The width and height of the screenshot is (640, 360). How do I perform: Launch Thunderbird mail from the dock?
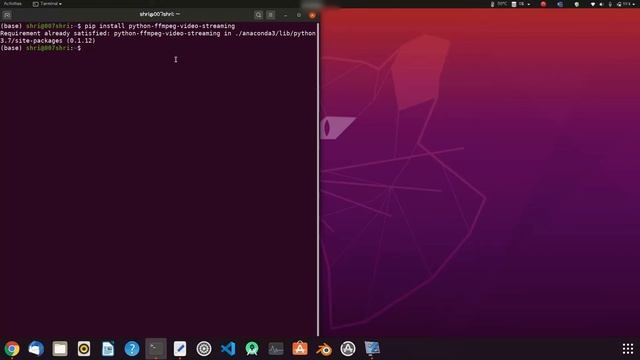pyautogui.click(x=36, y=349)
